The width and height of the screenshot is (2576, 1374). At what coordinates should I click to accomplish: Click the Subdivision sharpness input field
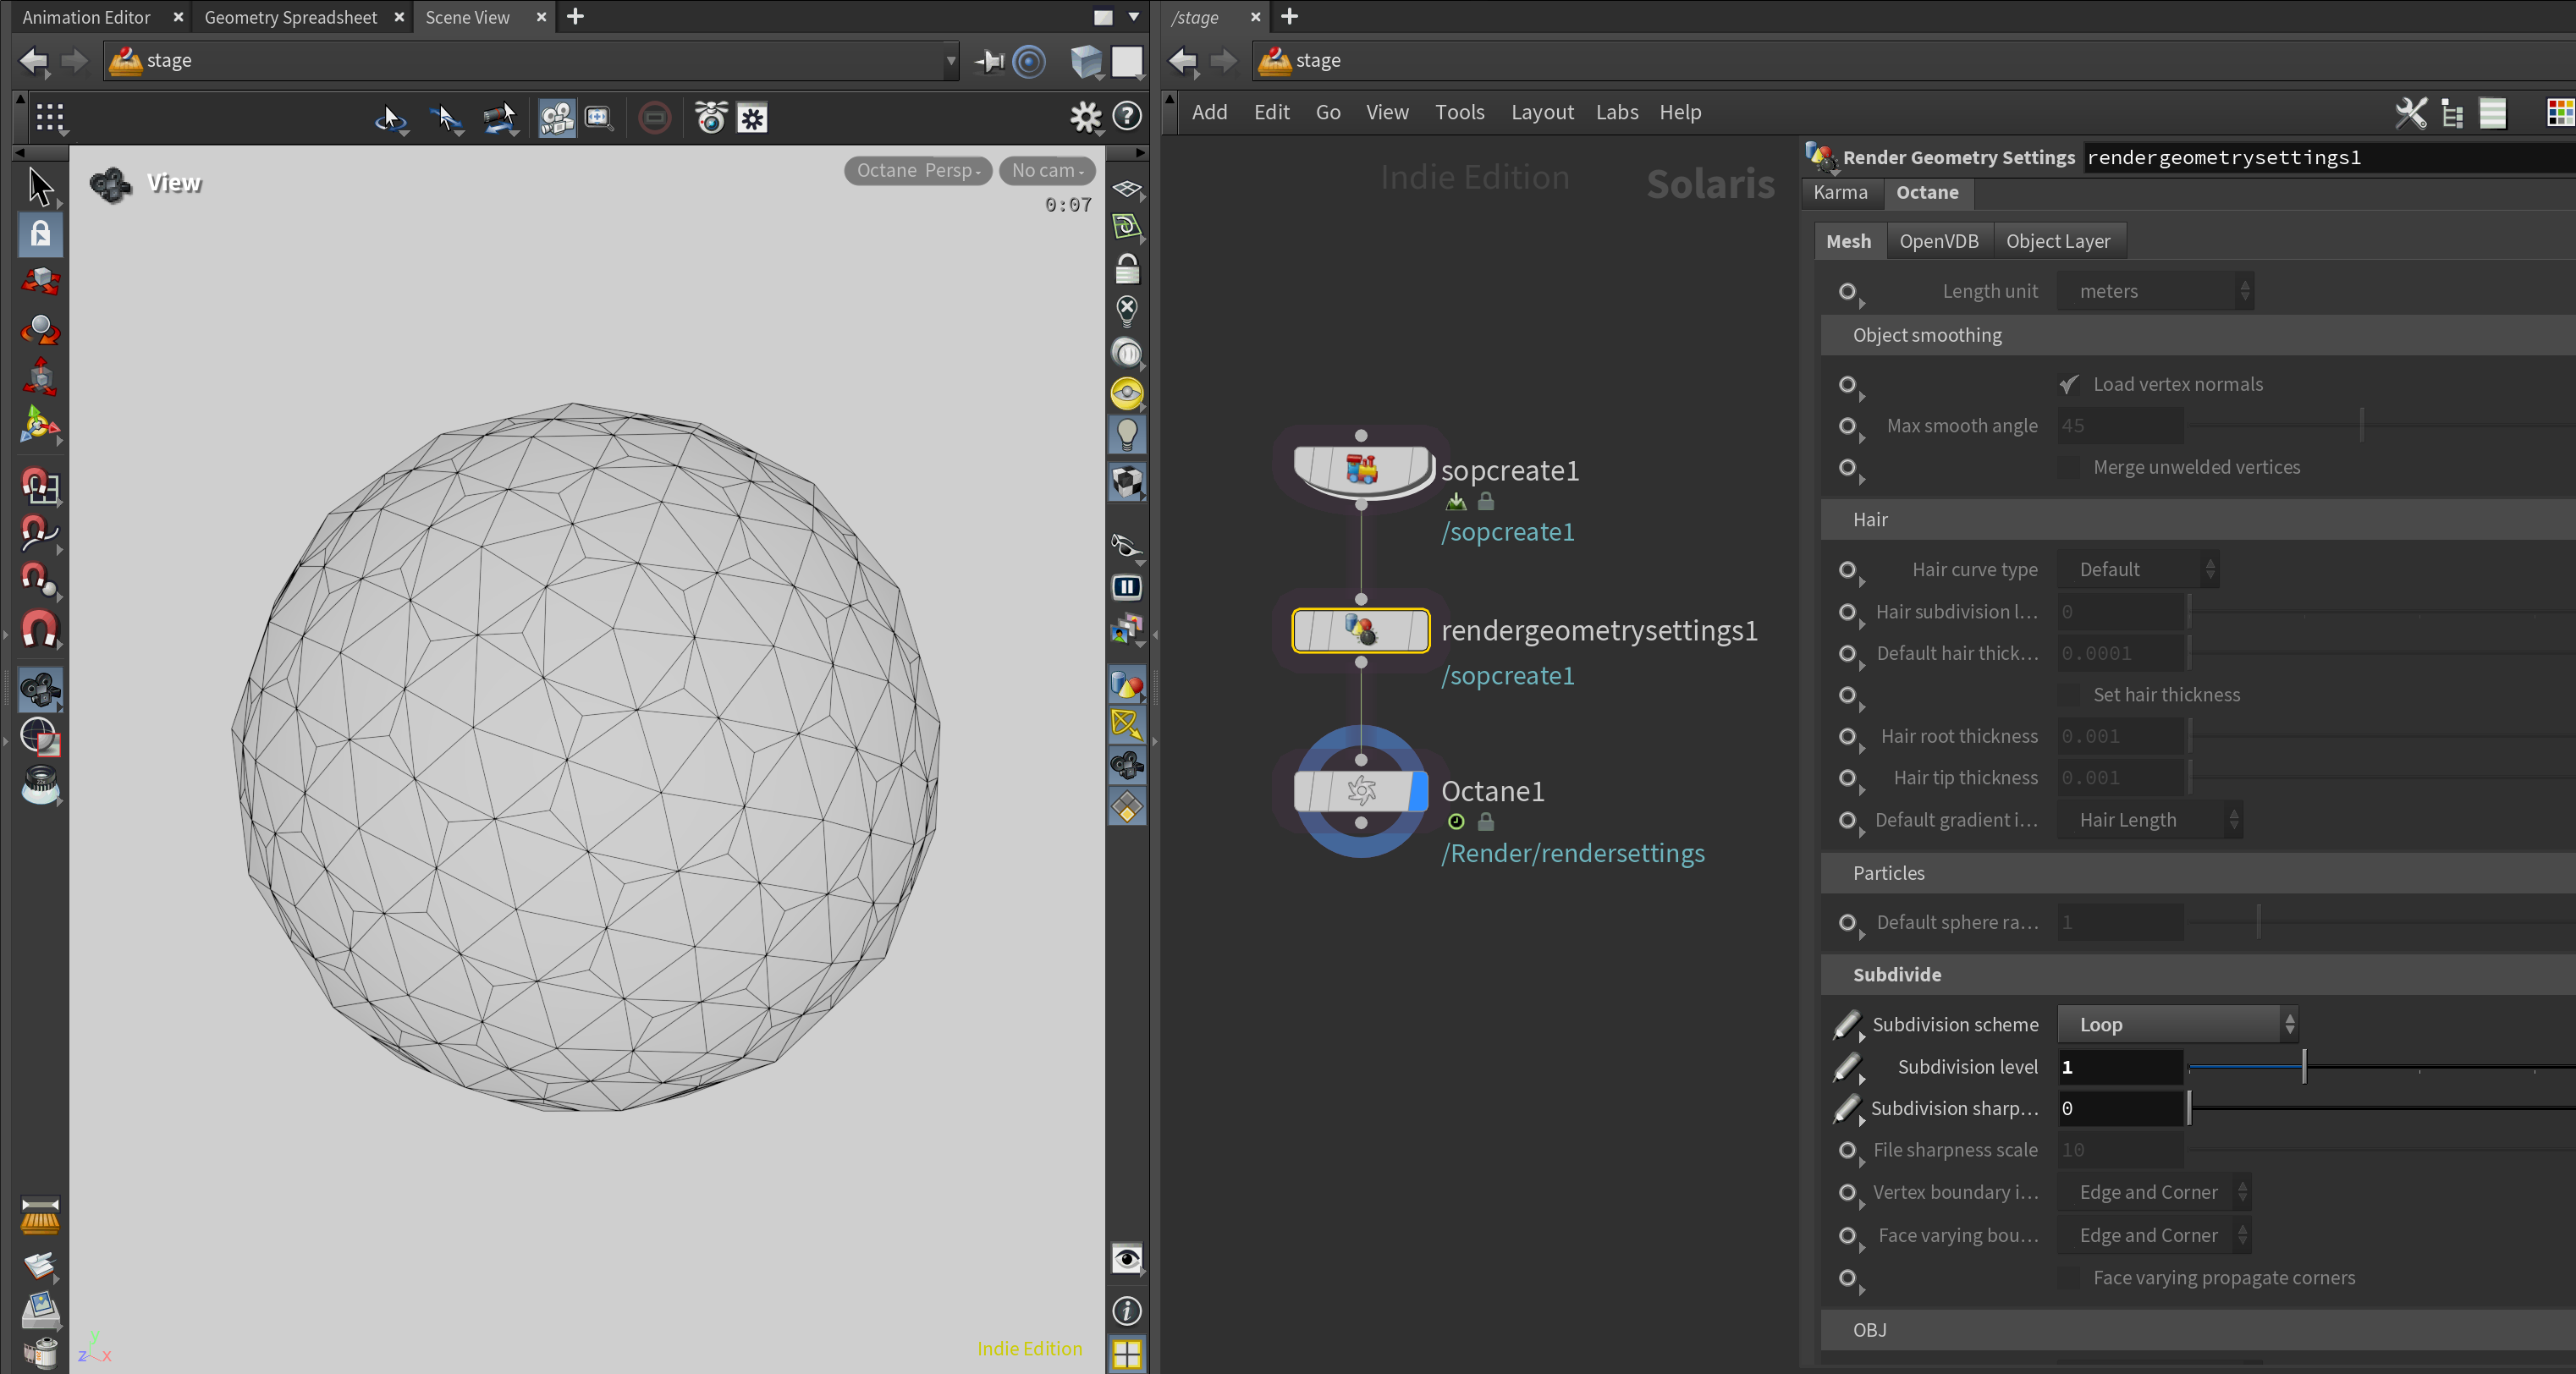click(2119, 1108)
